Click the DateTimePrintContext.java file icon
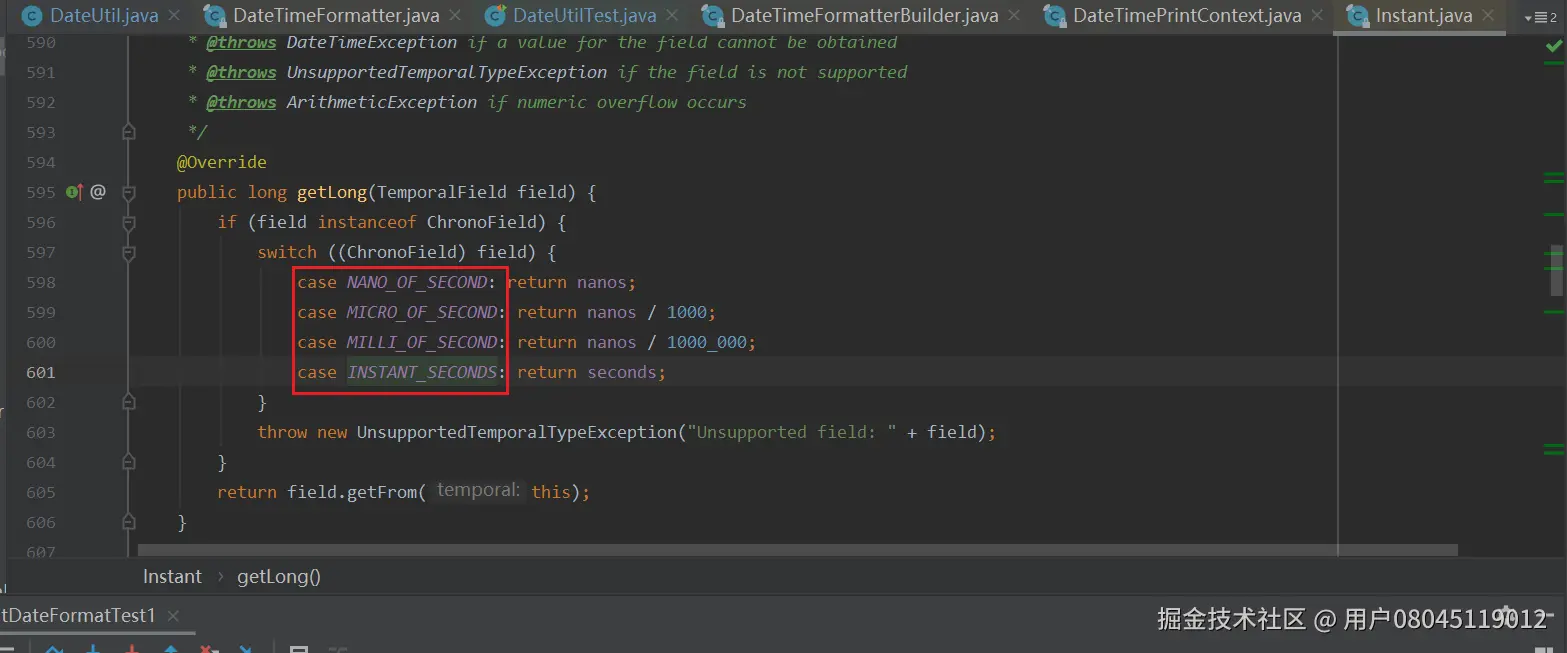This screenshot has height=653, width=1567. tap(1054, 15)
